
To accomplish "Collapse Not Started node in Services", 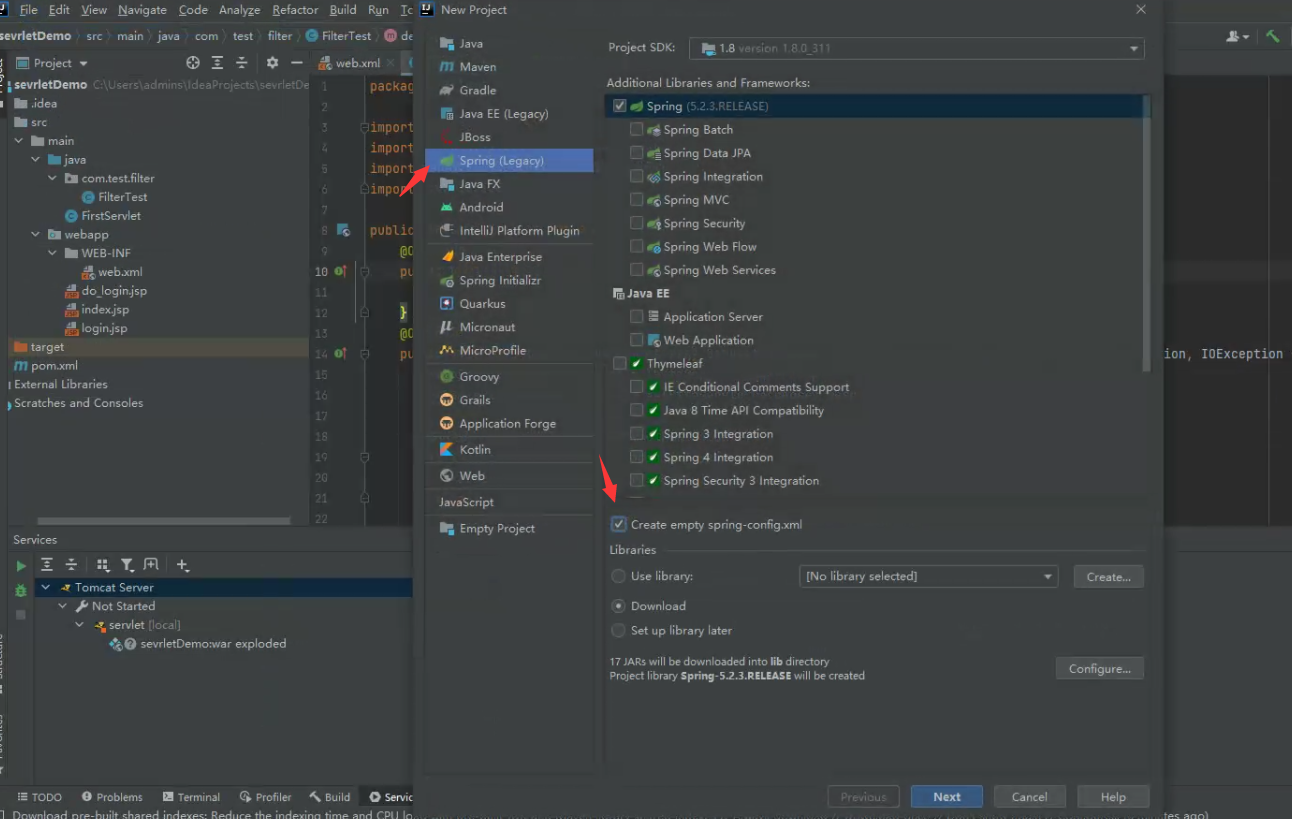I will [x=63, y=606].
